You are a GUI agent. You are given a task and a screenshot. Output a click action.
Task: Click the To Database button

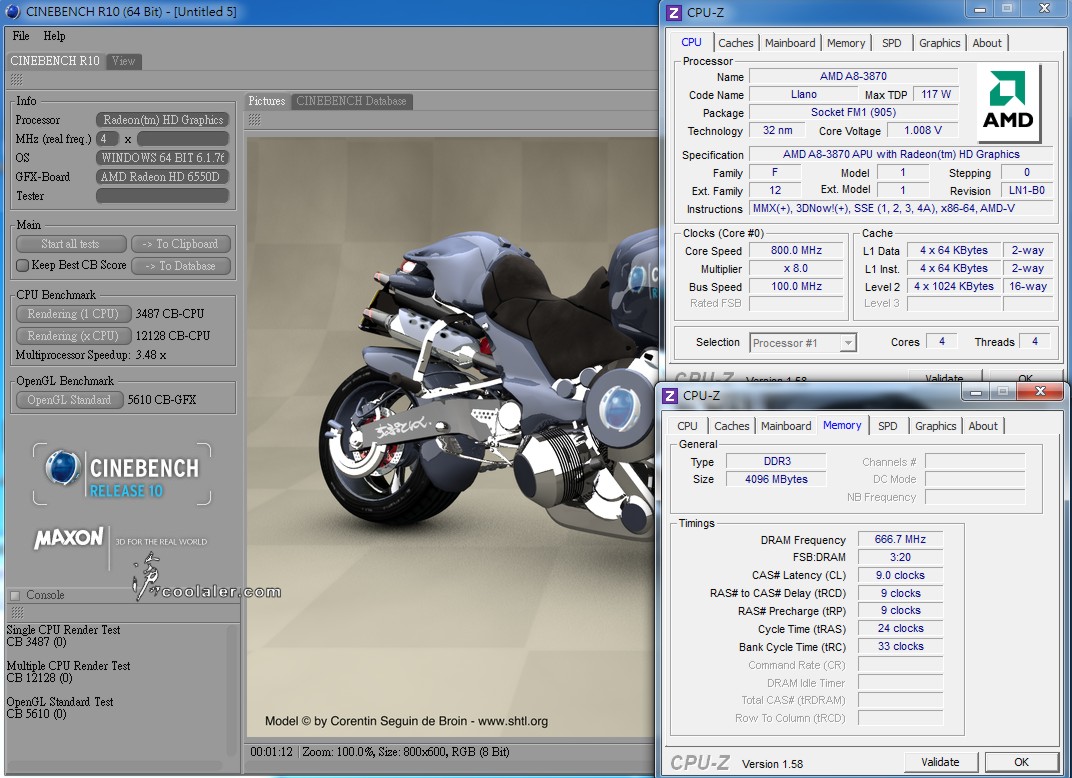(180, 266)
